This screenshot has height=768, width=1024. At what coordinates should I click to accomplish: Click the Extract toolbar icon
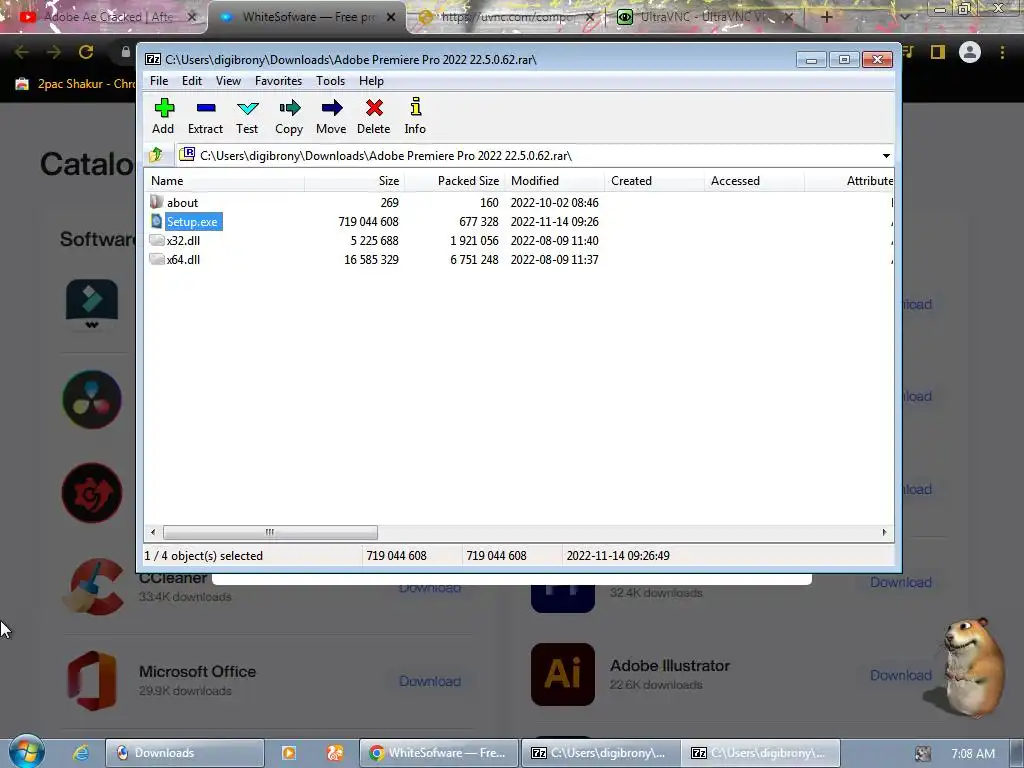click(206, 108)
